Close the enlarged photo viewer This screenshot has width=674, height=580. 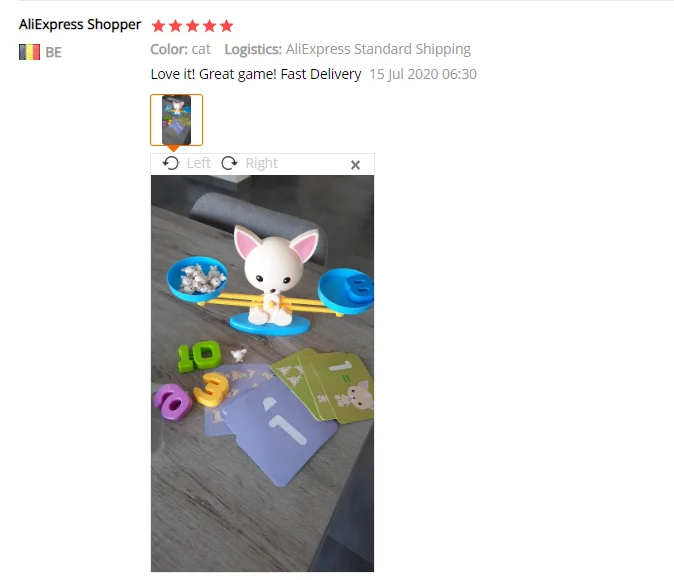pyautogui.click(x=355, y=165)
